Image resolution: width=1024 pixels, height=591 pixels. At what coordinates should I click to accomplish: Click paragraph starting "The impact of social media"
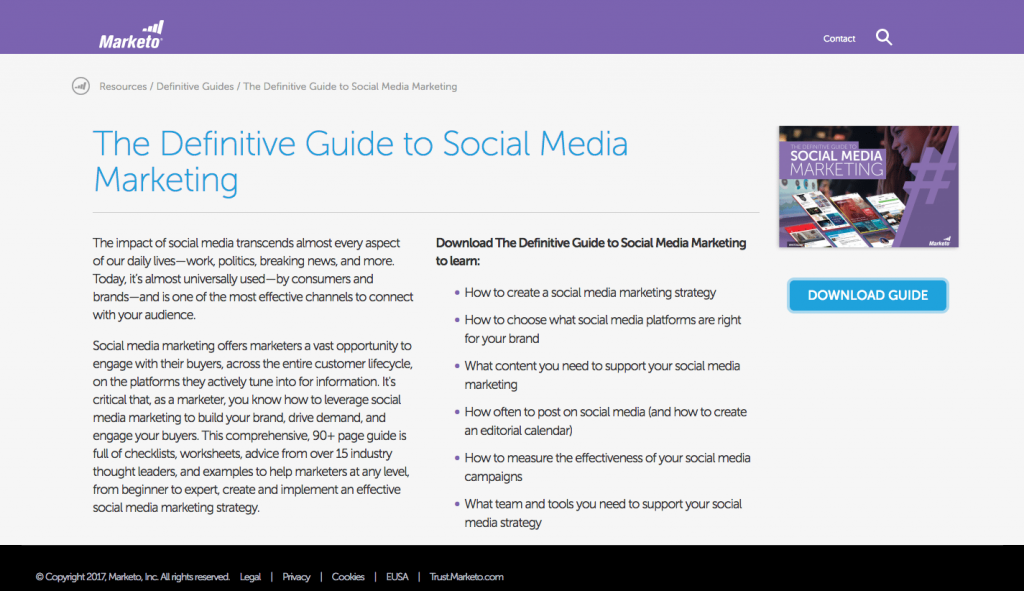coord(253,279)
